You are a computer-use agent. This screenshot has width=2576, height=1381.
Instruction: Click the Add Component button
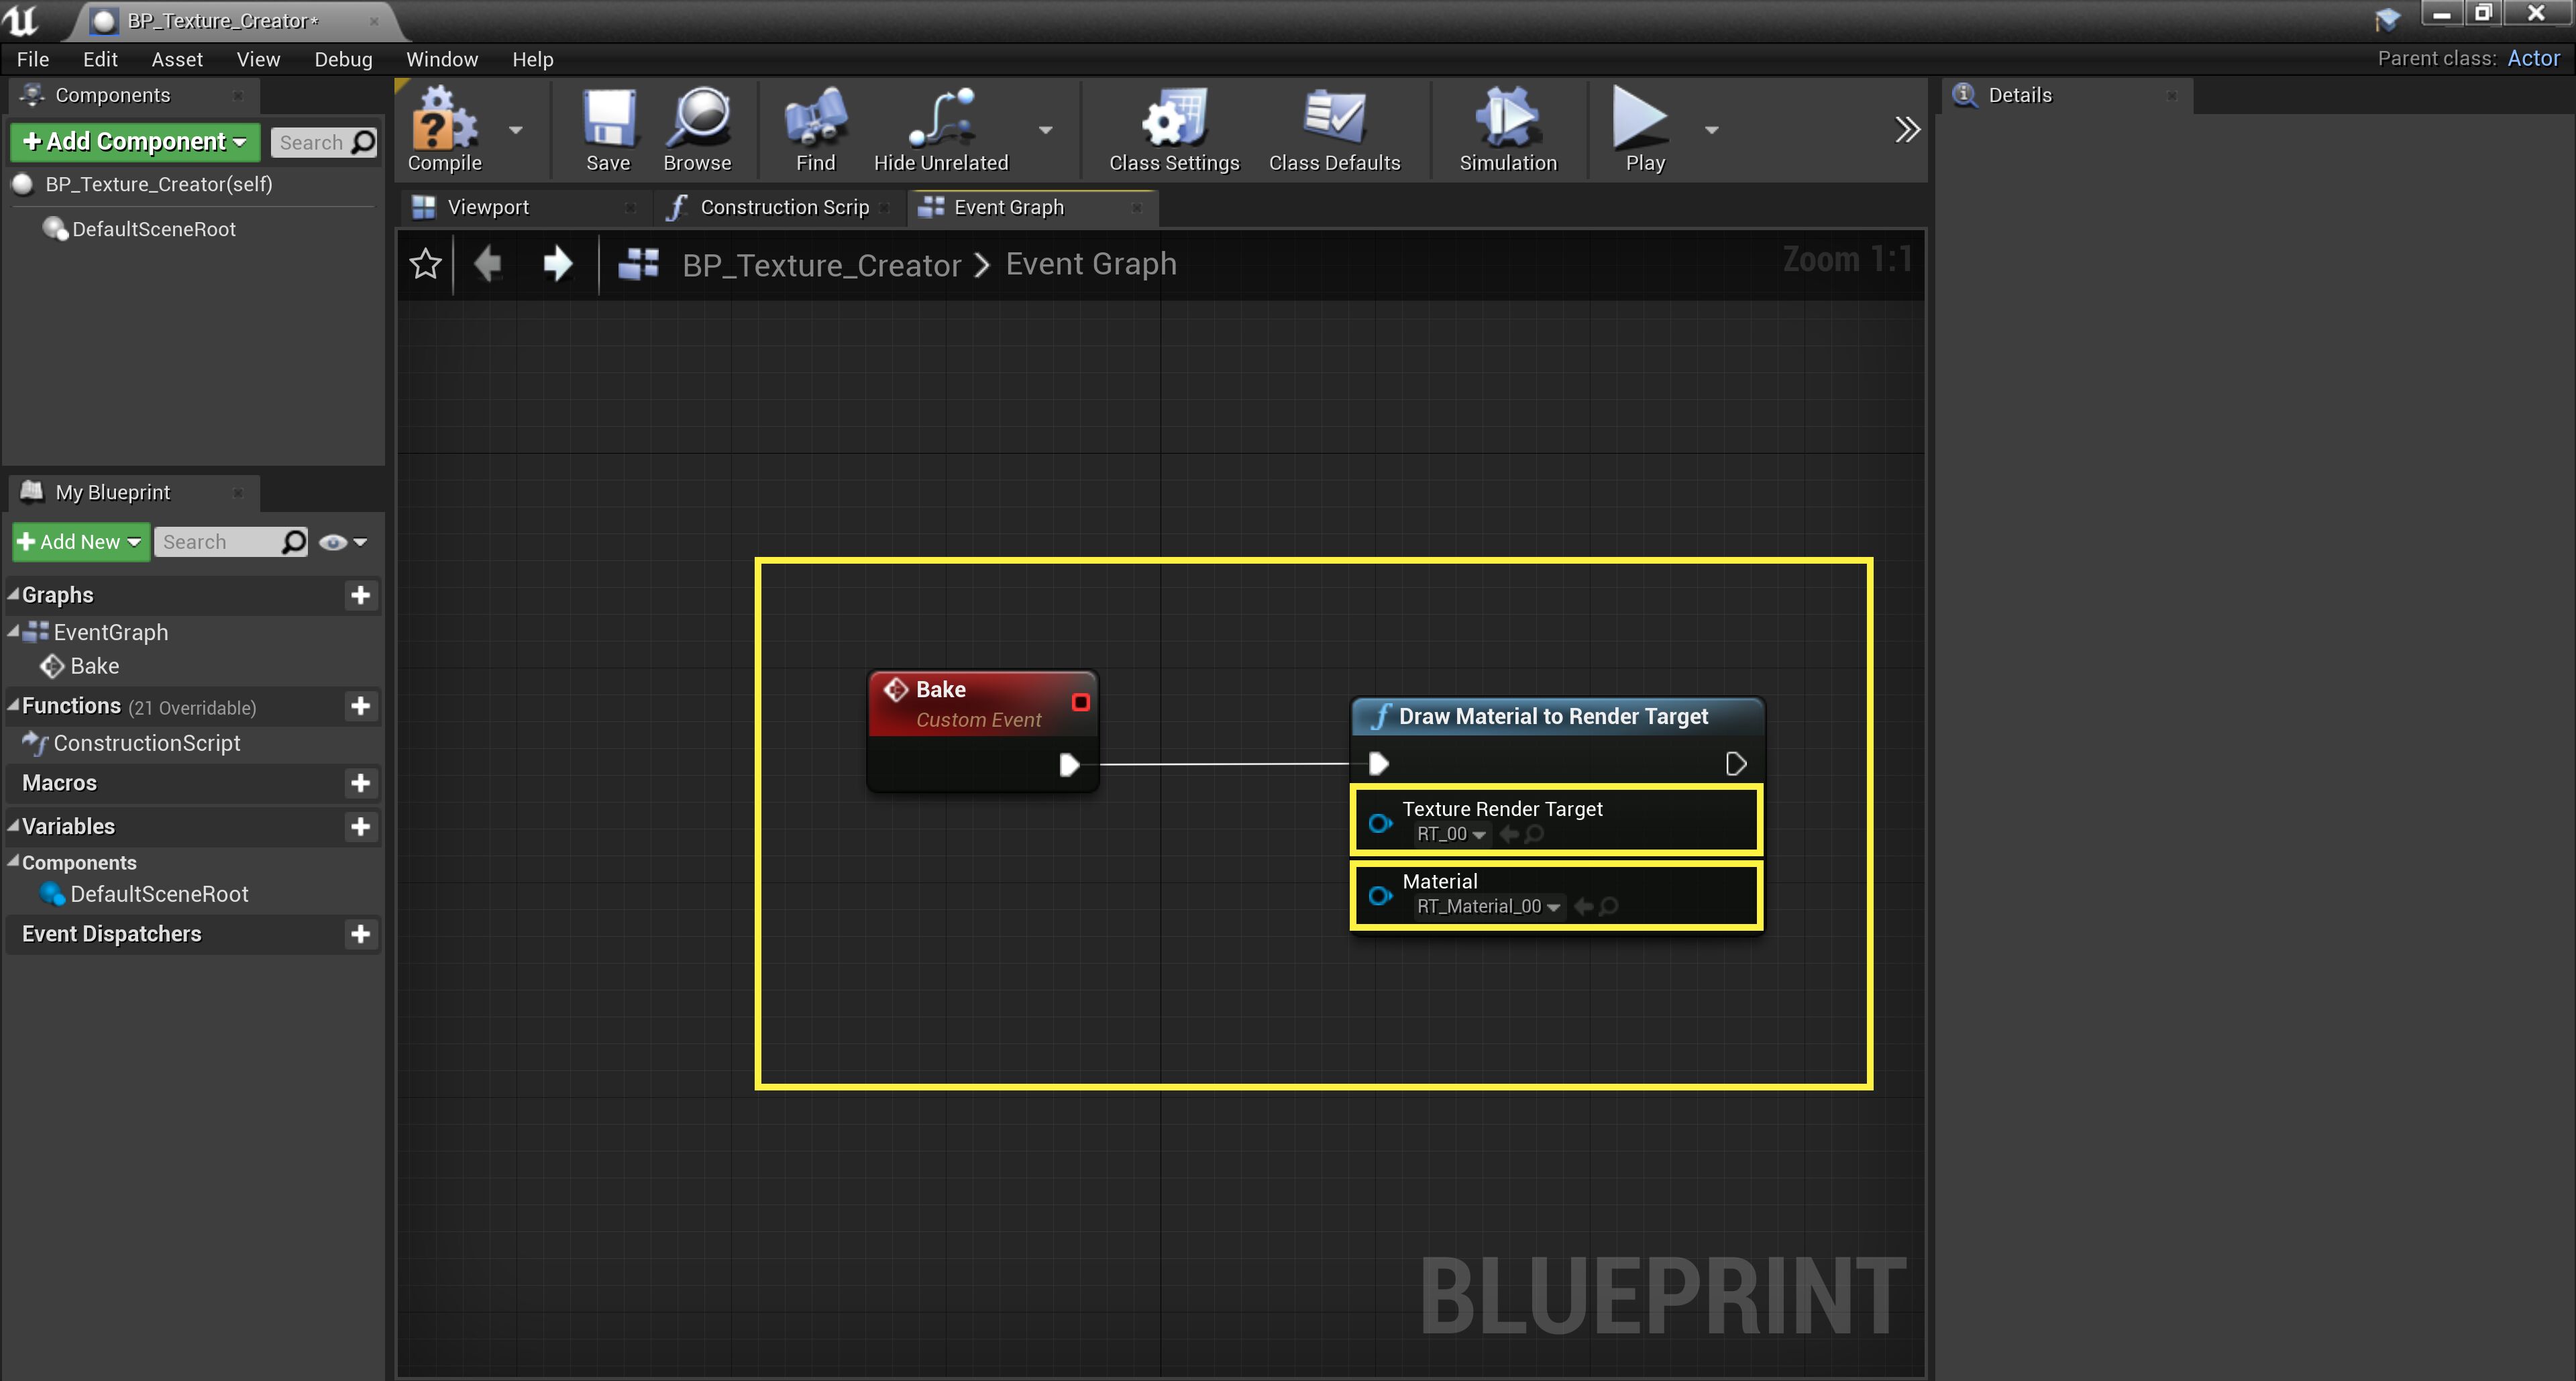pos(134,141)
